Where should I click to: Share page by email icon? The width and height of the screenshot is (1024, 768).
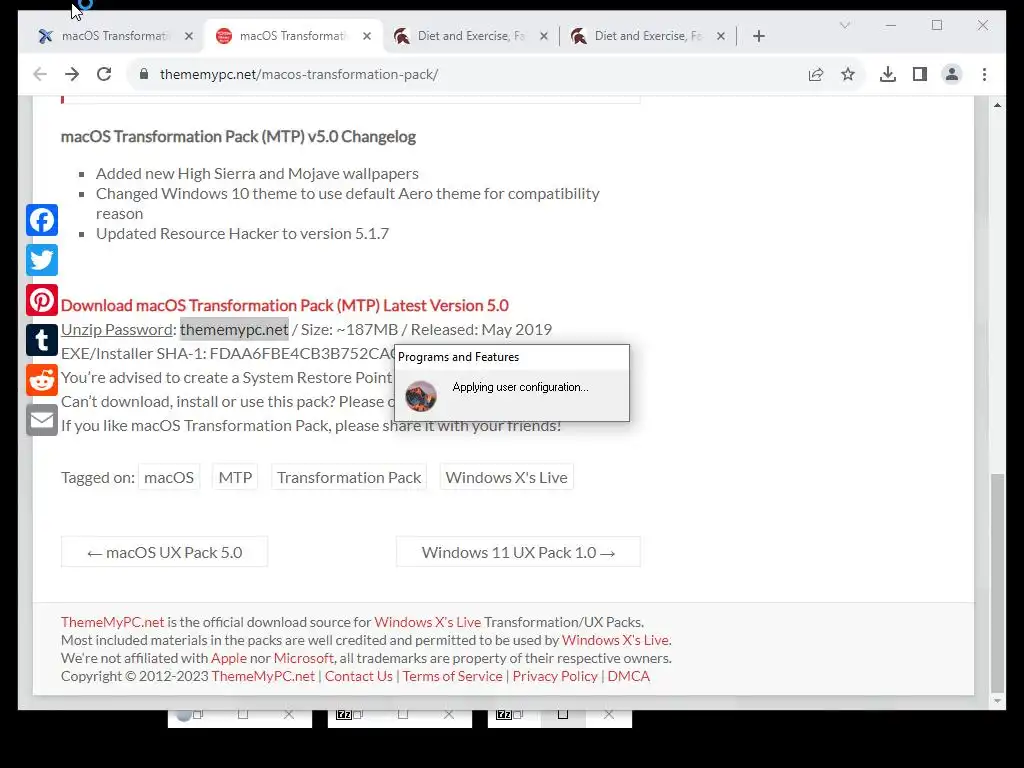pos(42,420)
